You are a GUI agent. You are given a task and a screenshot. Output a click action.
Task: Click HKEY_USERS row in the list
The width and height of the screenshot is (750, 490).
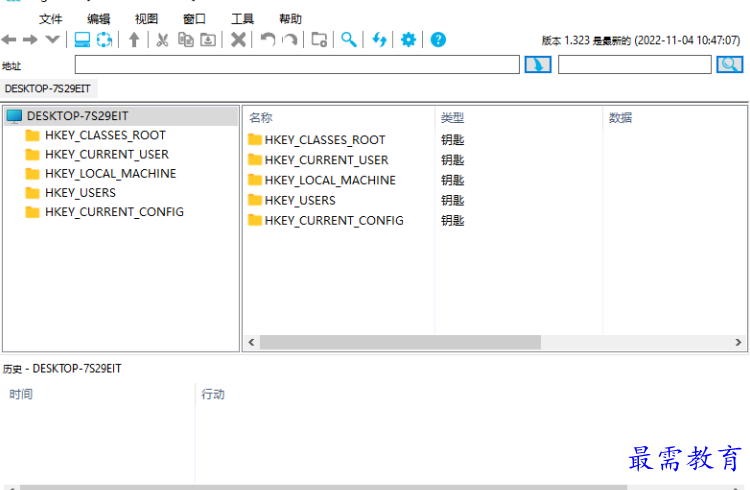292,200
